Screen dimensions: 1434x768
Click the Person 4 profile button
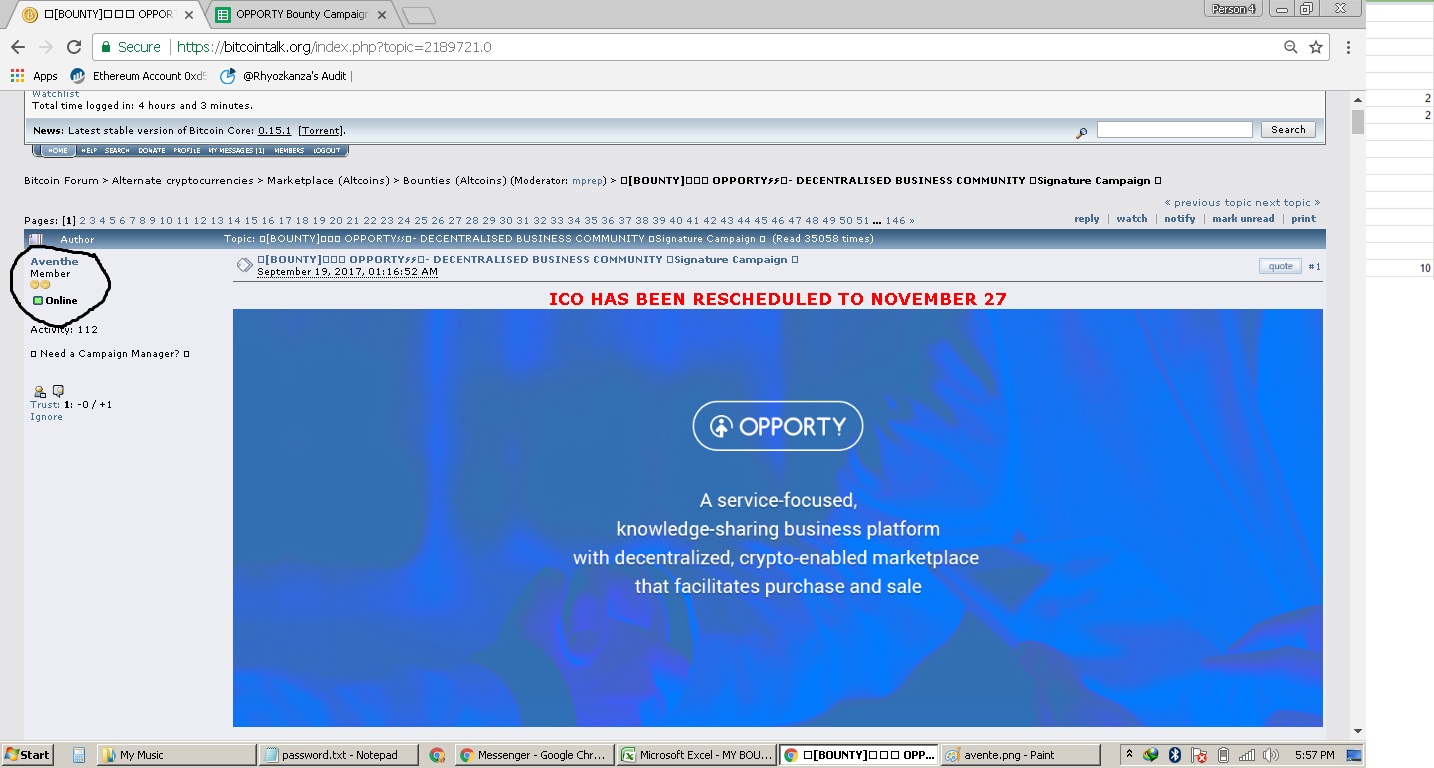[x=1233, y=9]
